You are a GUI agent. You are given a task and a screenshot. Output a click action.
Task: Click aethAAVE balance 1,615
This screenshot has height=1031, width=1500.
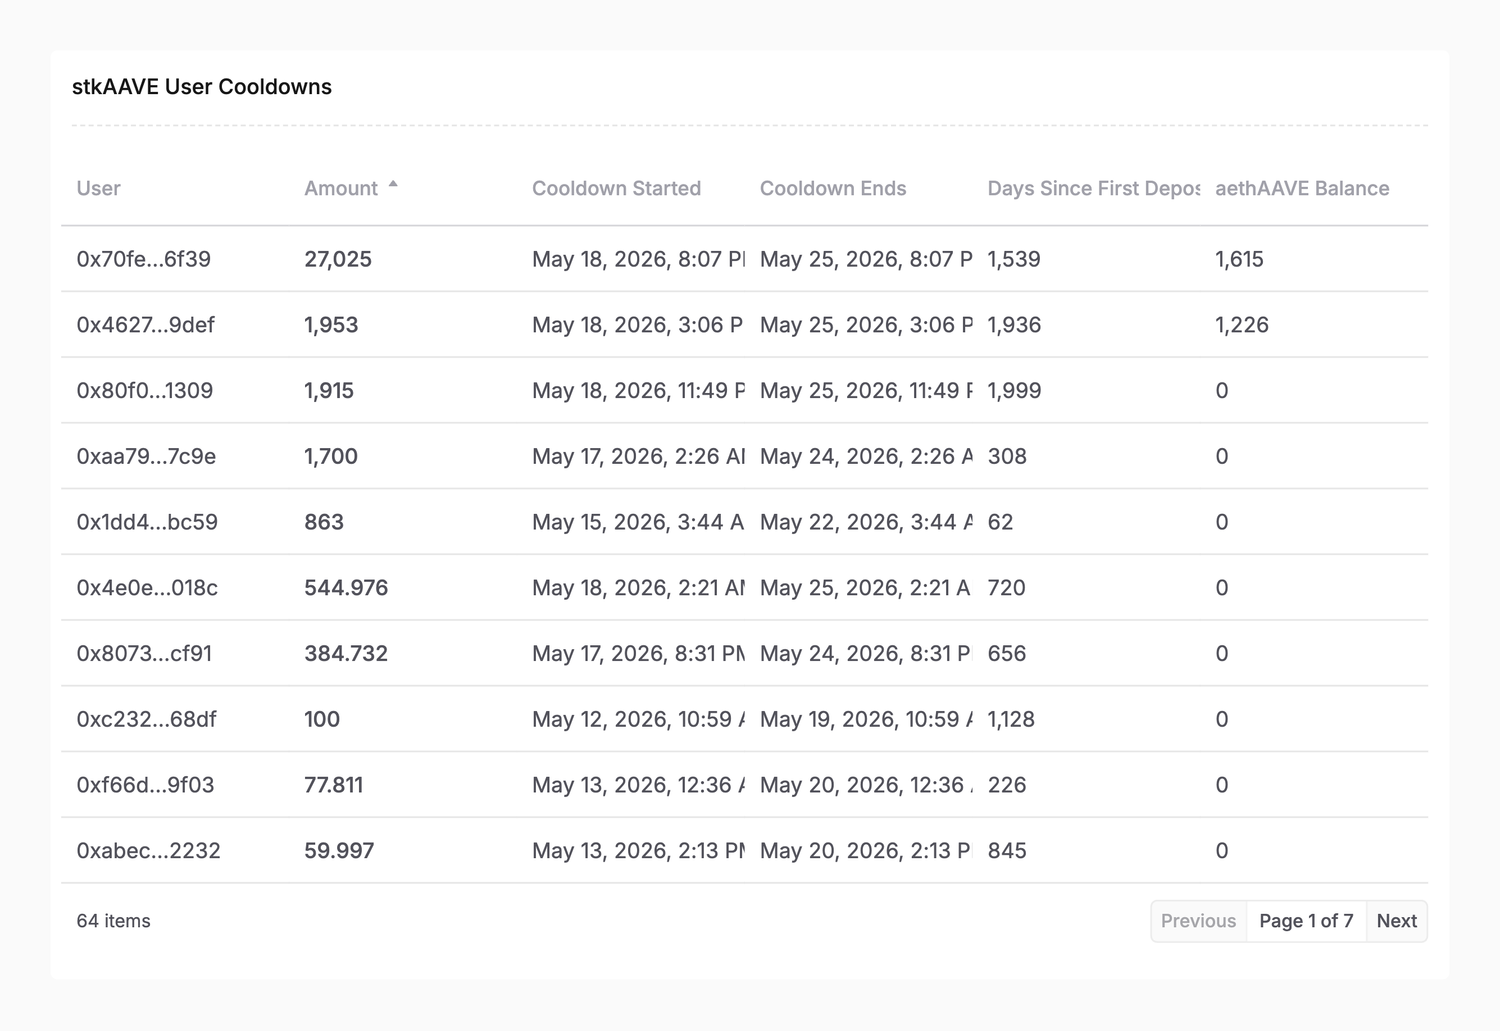[x=1240, y=259]
